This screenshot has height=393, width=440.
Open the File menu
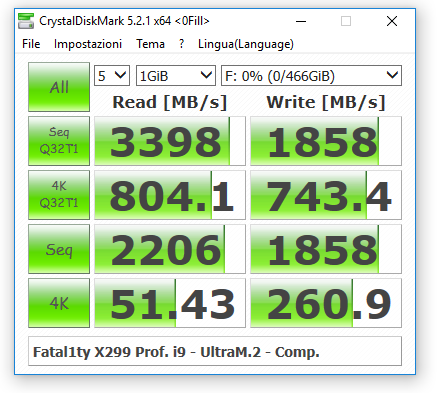[x=31, y=44]
